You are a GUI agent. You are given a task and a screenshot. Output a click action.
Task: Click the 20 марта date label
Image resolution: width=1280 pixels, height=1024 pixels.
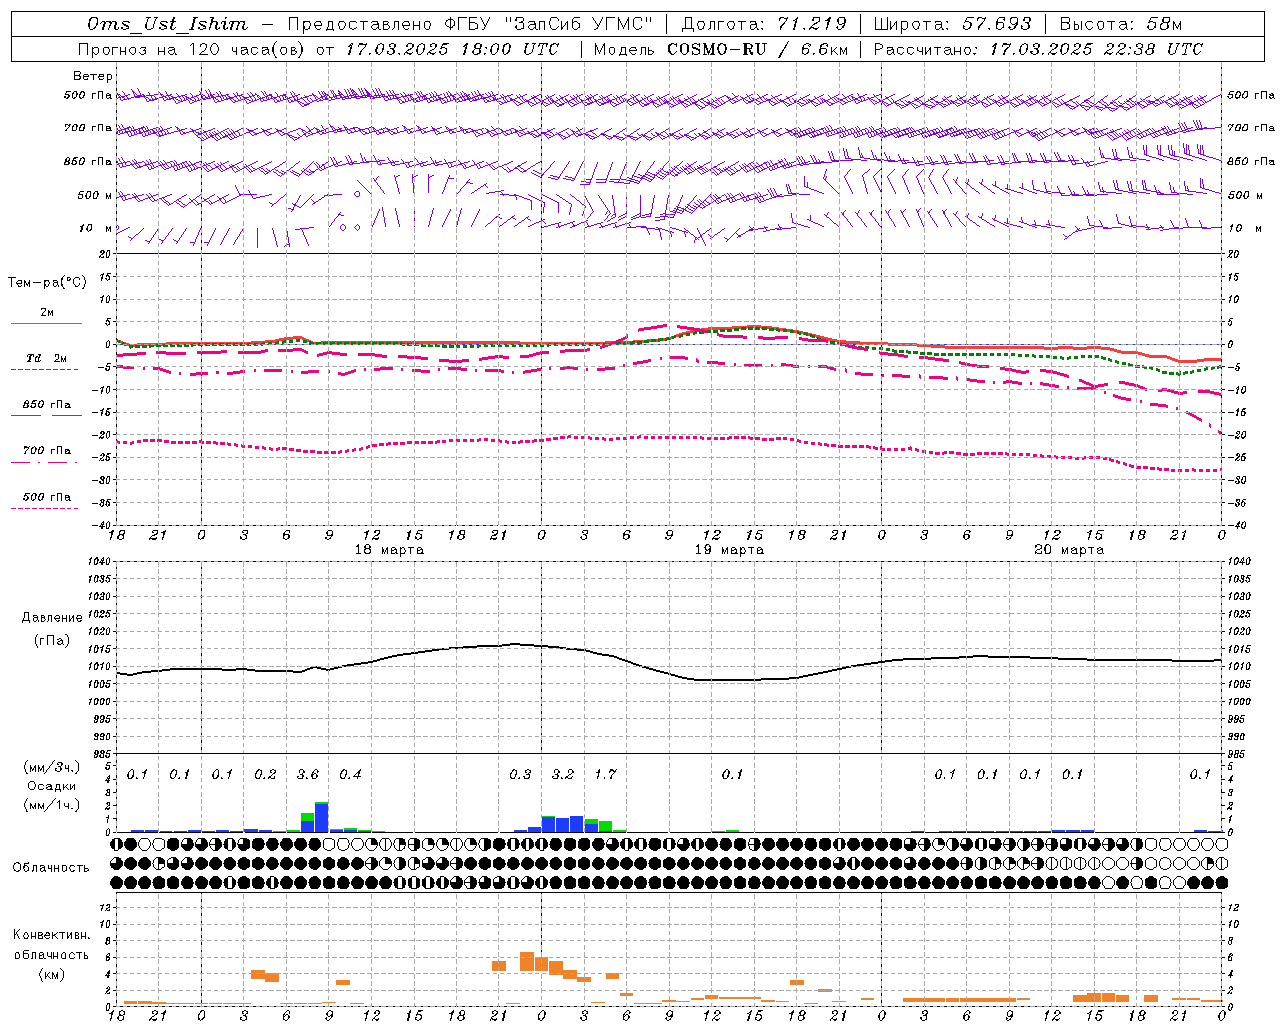pyautogui.click(x=1070, y=550)
